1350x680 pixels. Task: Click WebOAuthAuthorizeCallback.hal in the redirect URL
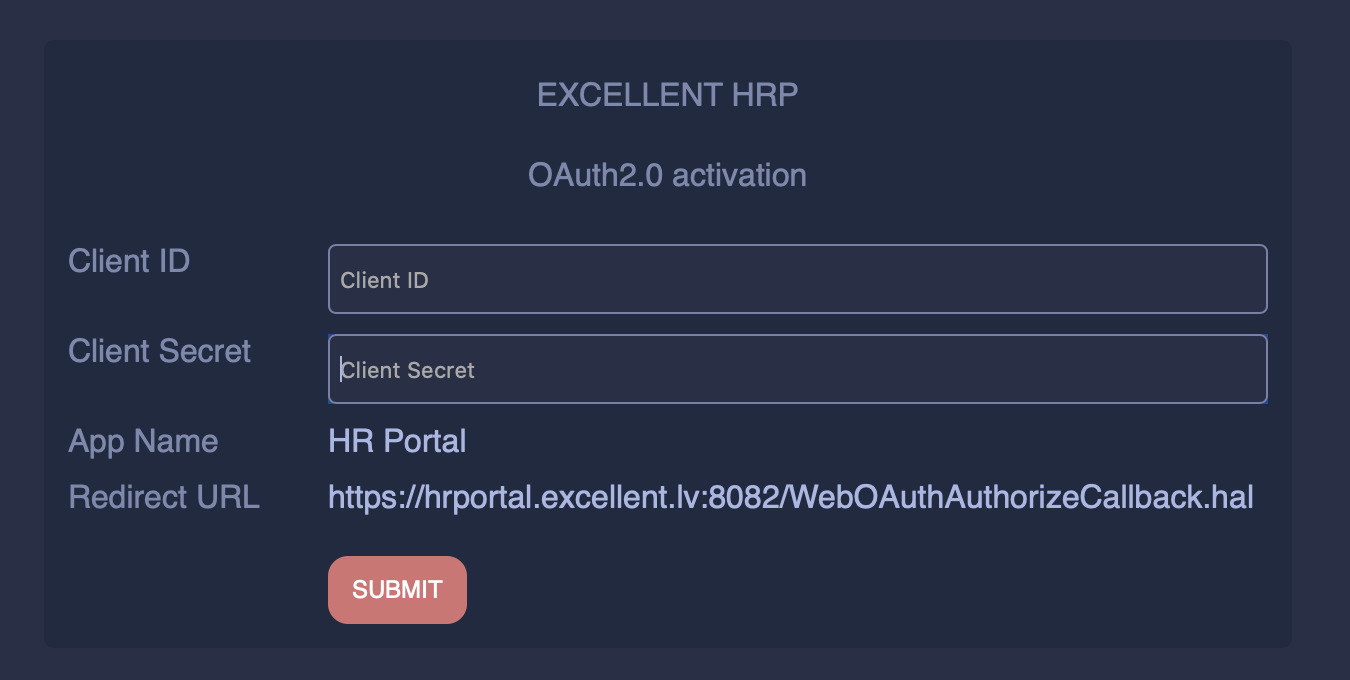(1023, 497)
